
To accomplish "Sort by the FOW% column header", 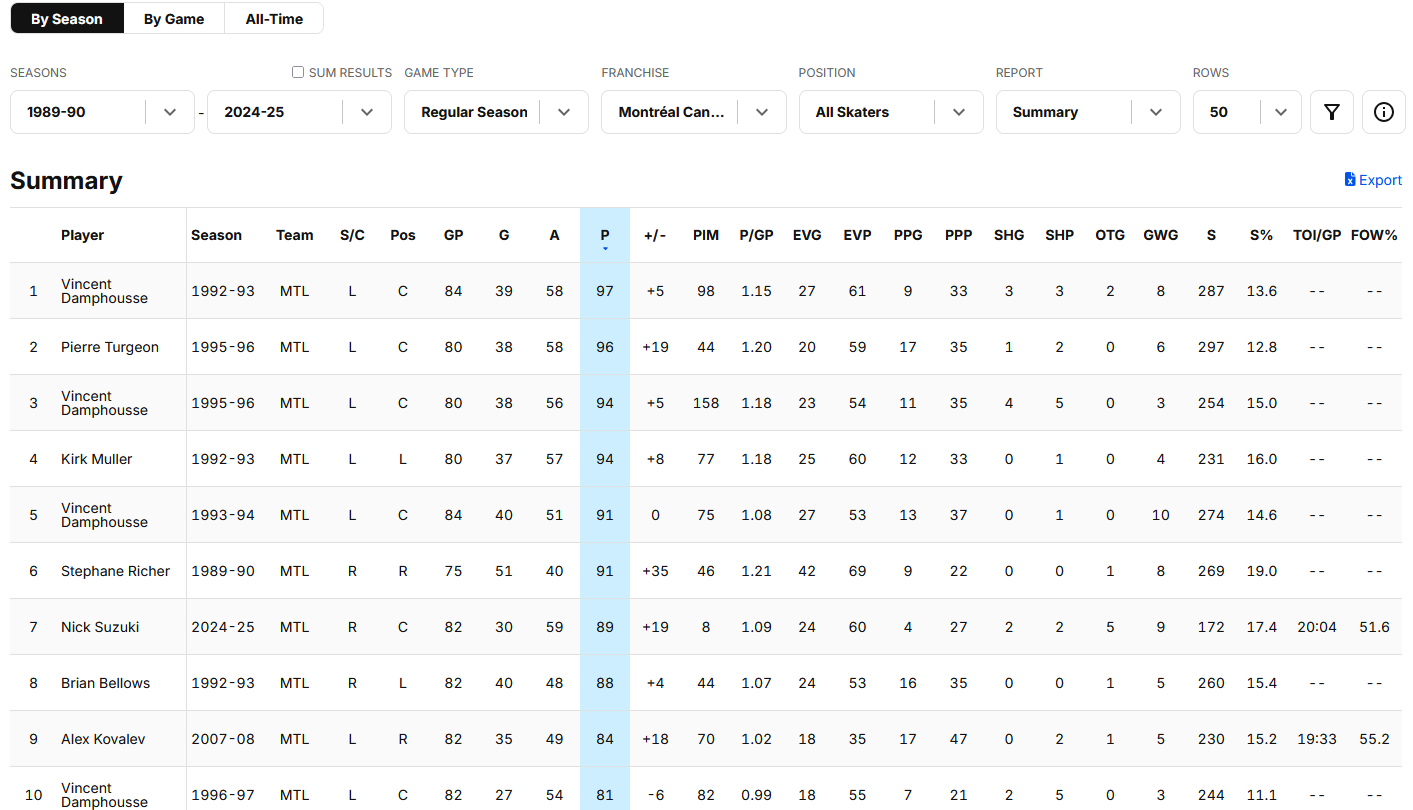I will tap(1374, 235).
